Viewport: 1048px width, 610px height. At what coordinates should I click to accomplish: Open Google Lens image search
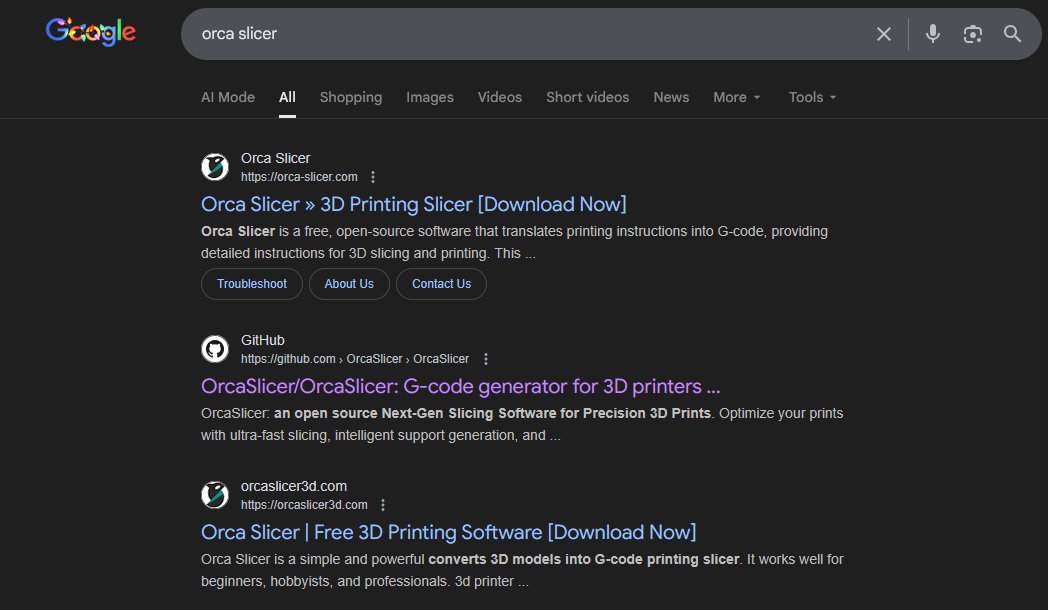pyautogui.click(x=972, y=33)
